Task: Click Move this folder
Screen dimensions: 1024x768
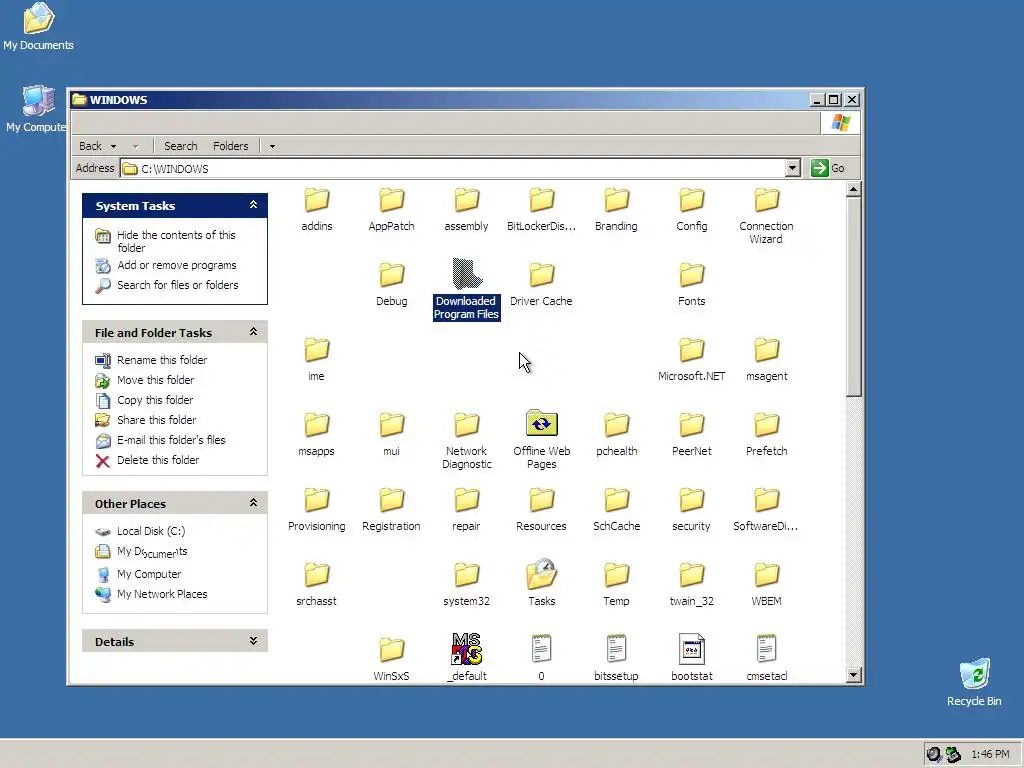Action: pos(155,380)
